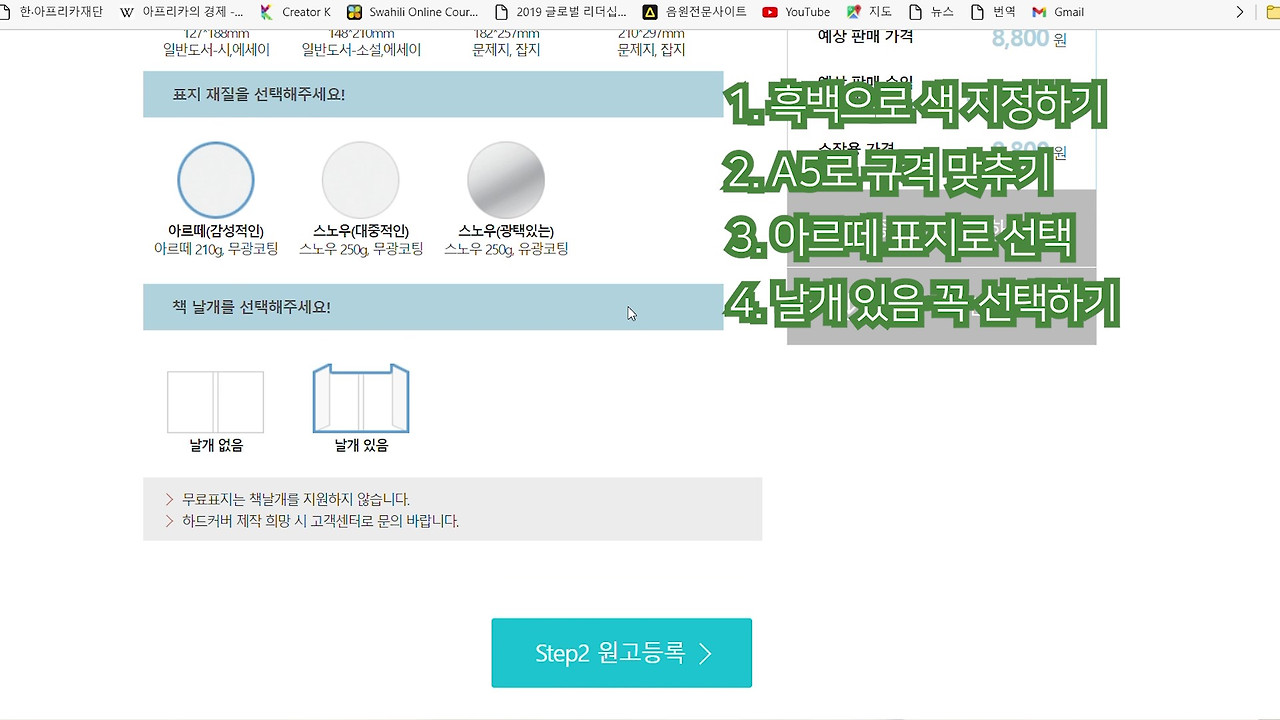Click the 일반도서-소설,에세이 size label
This screenshot has width=1280, height=720.
[x=361, y=49]
